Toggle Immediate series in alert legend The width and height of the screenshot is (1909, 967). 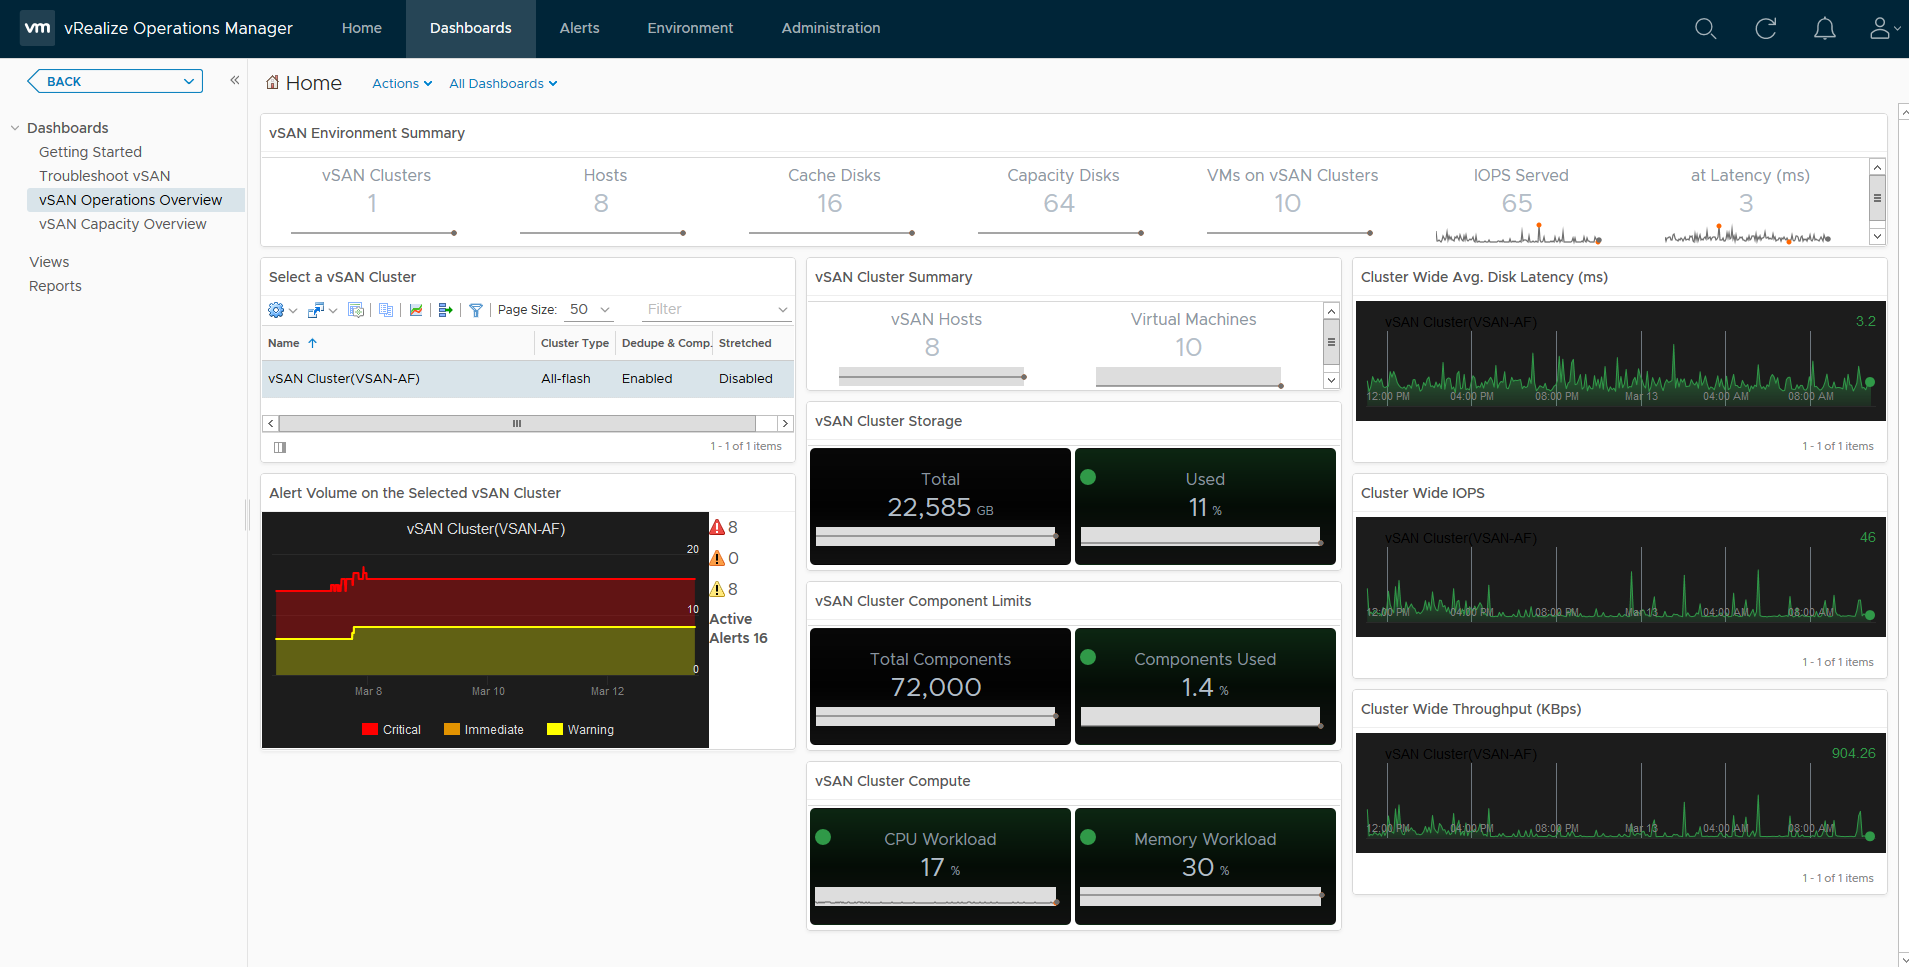[x=484, y=730]
